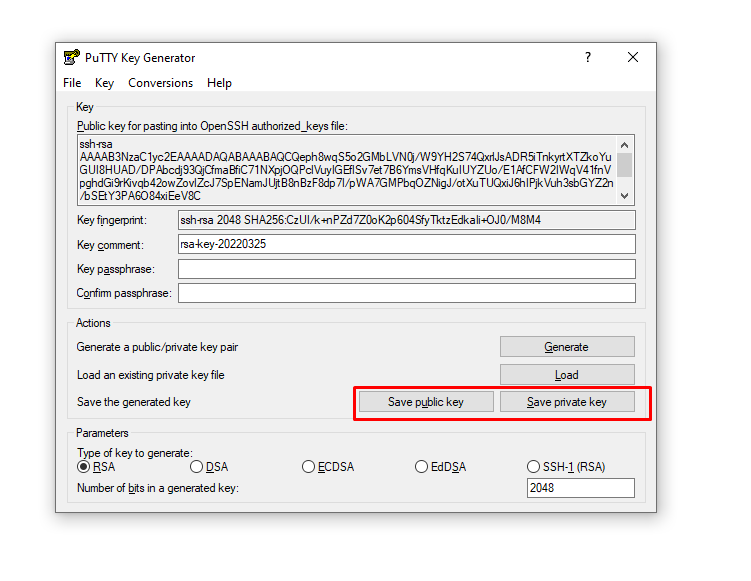Click 'Save the generated key' text
751x581 pixels.
coord(134,402)
